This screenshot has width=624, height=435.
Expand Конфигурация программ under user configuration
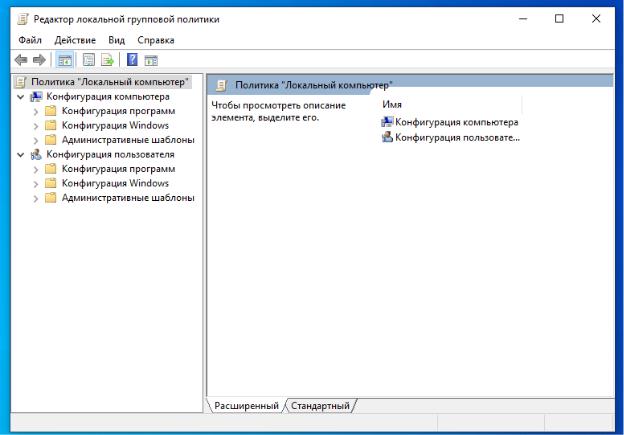pyautogui.click(x=36, y=169)
